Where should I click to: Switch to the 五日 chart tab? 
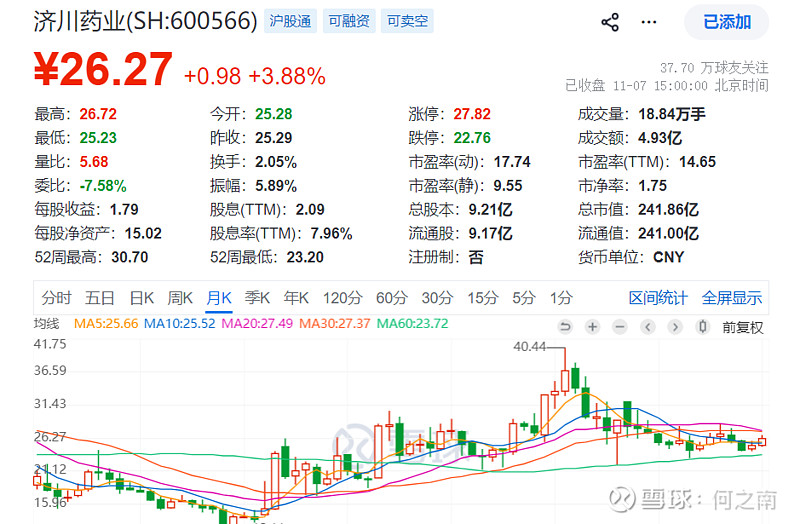[99, 297]
